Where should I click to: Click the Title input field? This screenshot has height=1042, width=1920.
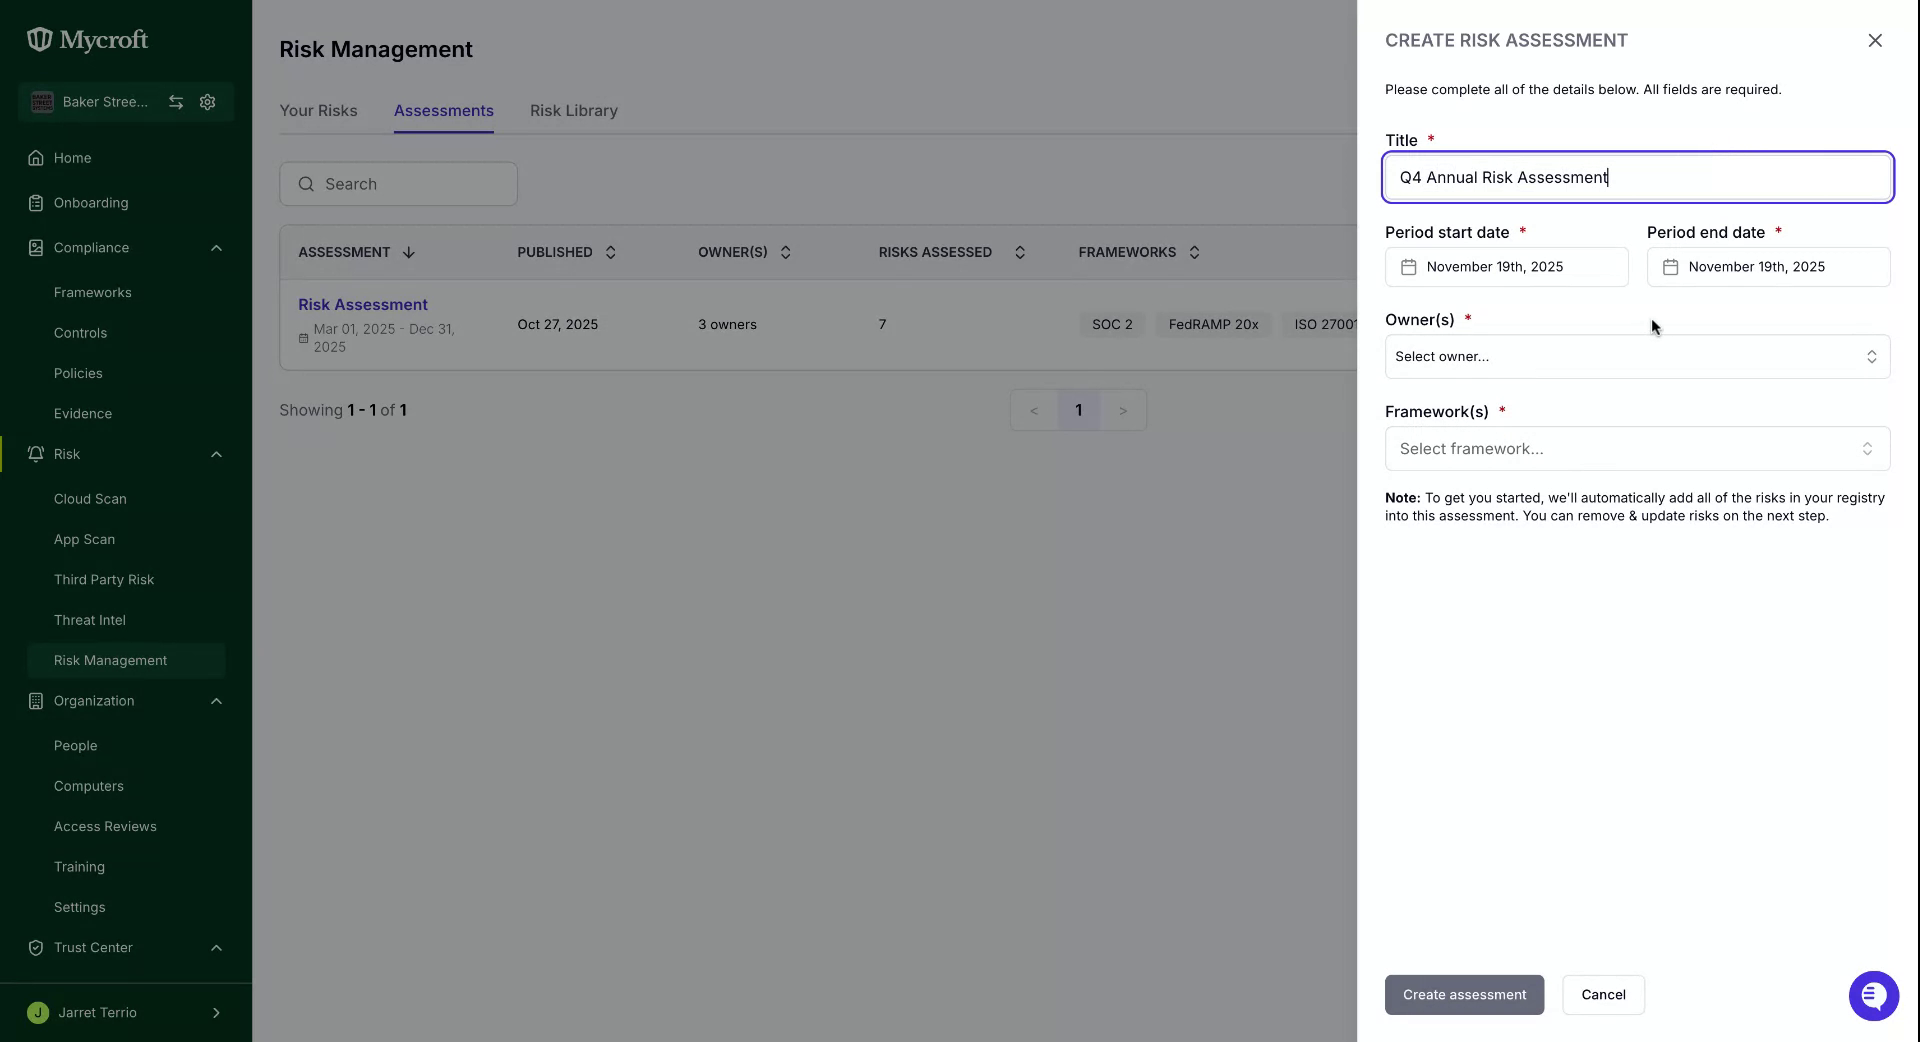(x=1637, y=178)
